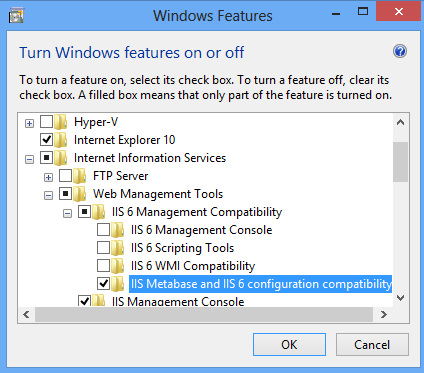The width and height of the screenshot is (424, 373).
Task: Expand the Hyper-V tree node
Action: tap(29, 123)
